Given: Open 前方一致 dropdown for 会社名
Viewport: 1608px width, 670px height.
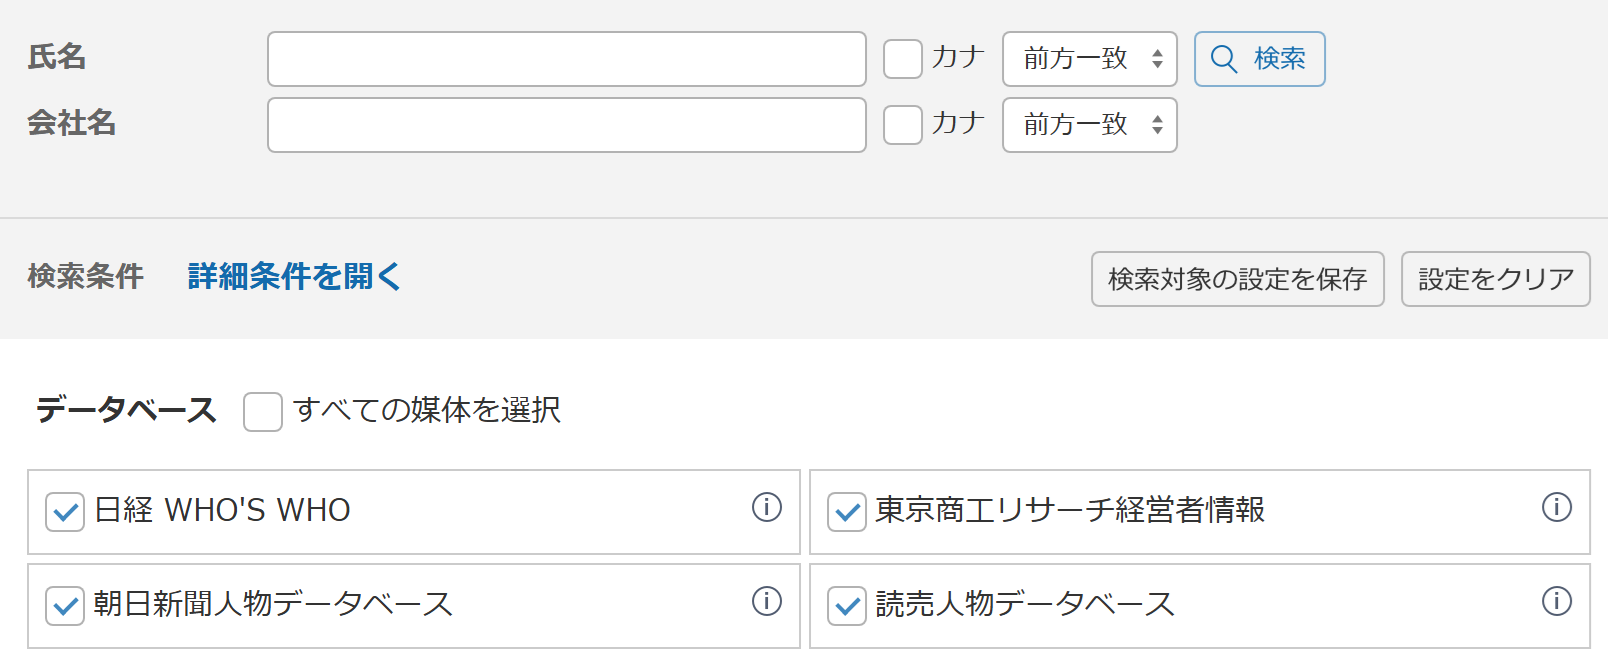Looking at the screenshot, I should (1089, 125).
